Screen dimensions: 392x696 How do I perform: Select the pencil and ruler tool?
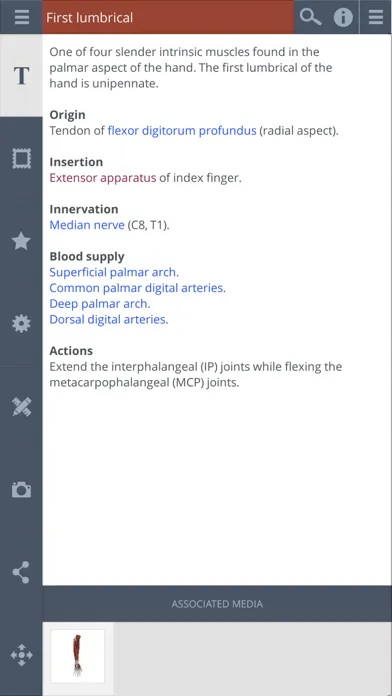tap(21, 407)
